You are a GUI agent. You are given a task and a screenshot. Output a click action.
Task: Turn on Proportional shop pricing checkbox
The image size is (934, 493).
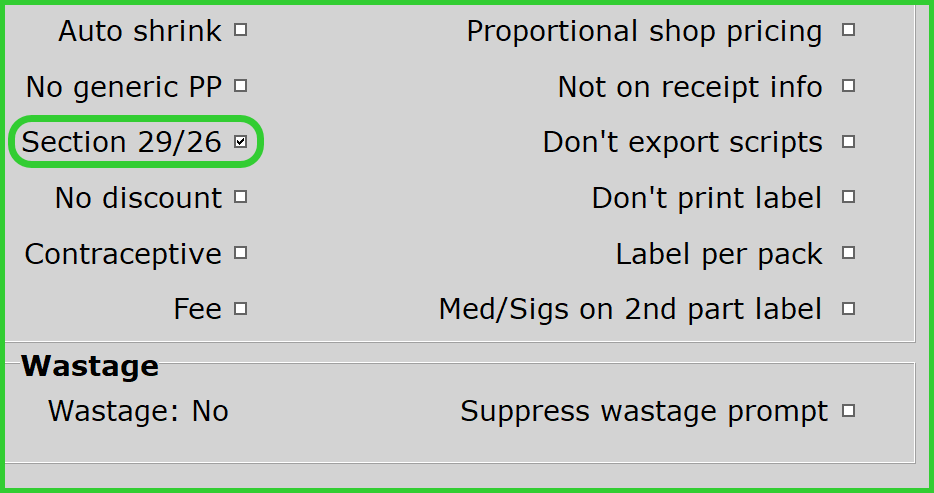tap(848, 31)
